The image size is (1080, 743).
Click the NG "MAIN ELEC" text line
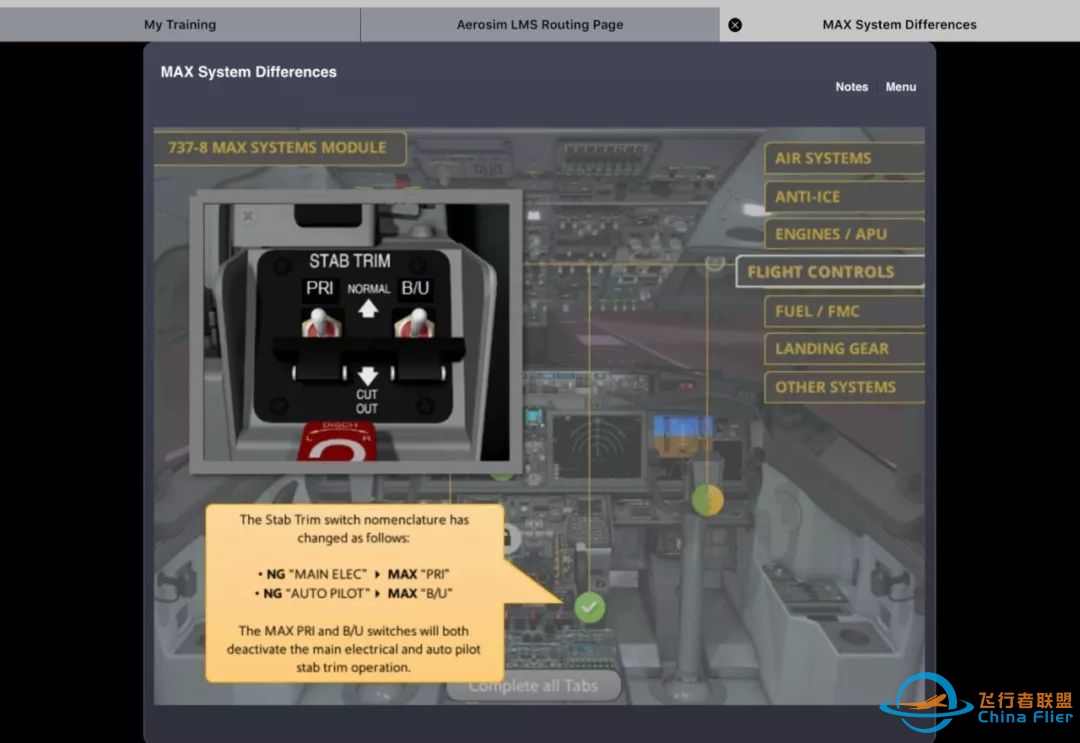point(353,574)
